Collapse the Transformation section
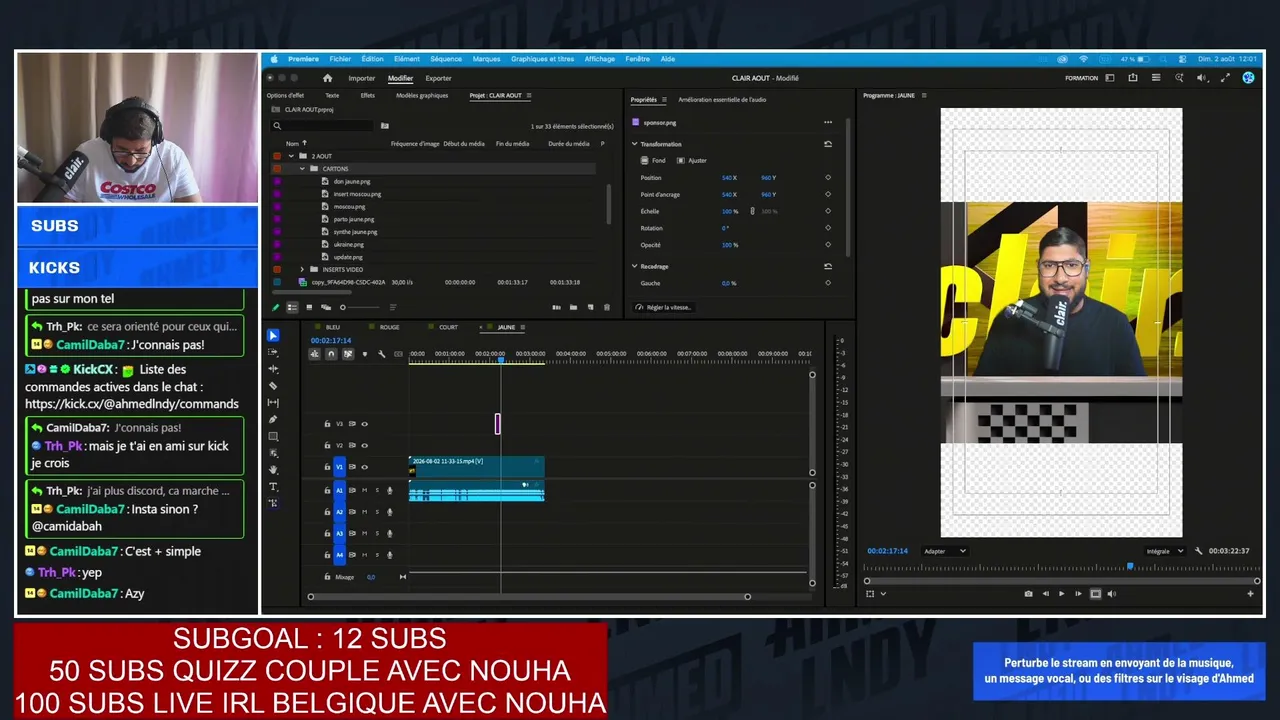 coord(634,144)
